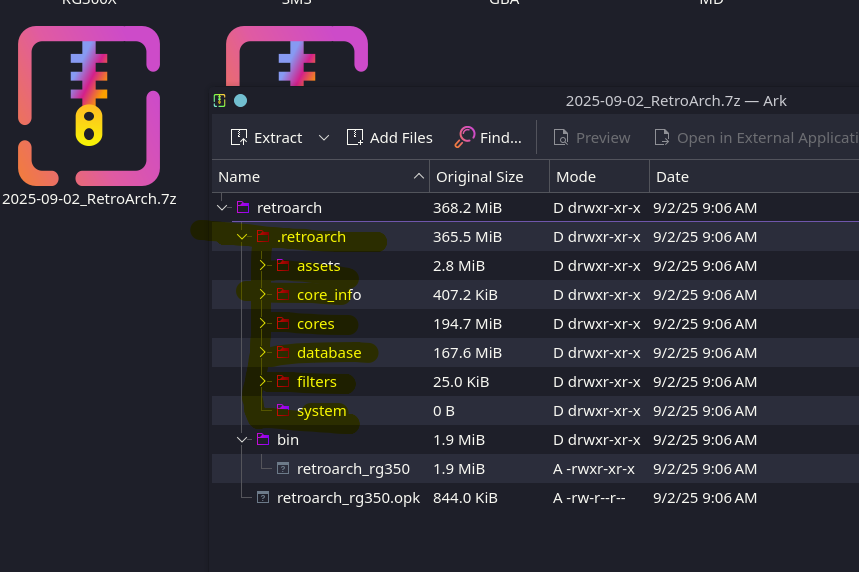The width and height of the screenshot is (859, 572).
Task: Expand the filters folder
Action: click(x=262, y=382)
